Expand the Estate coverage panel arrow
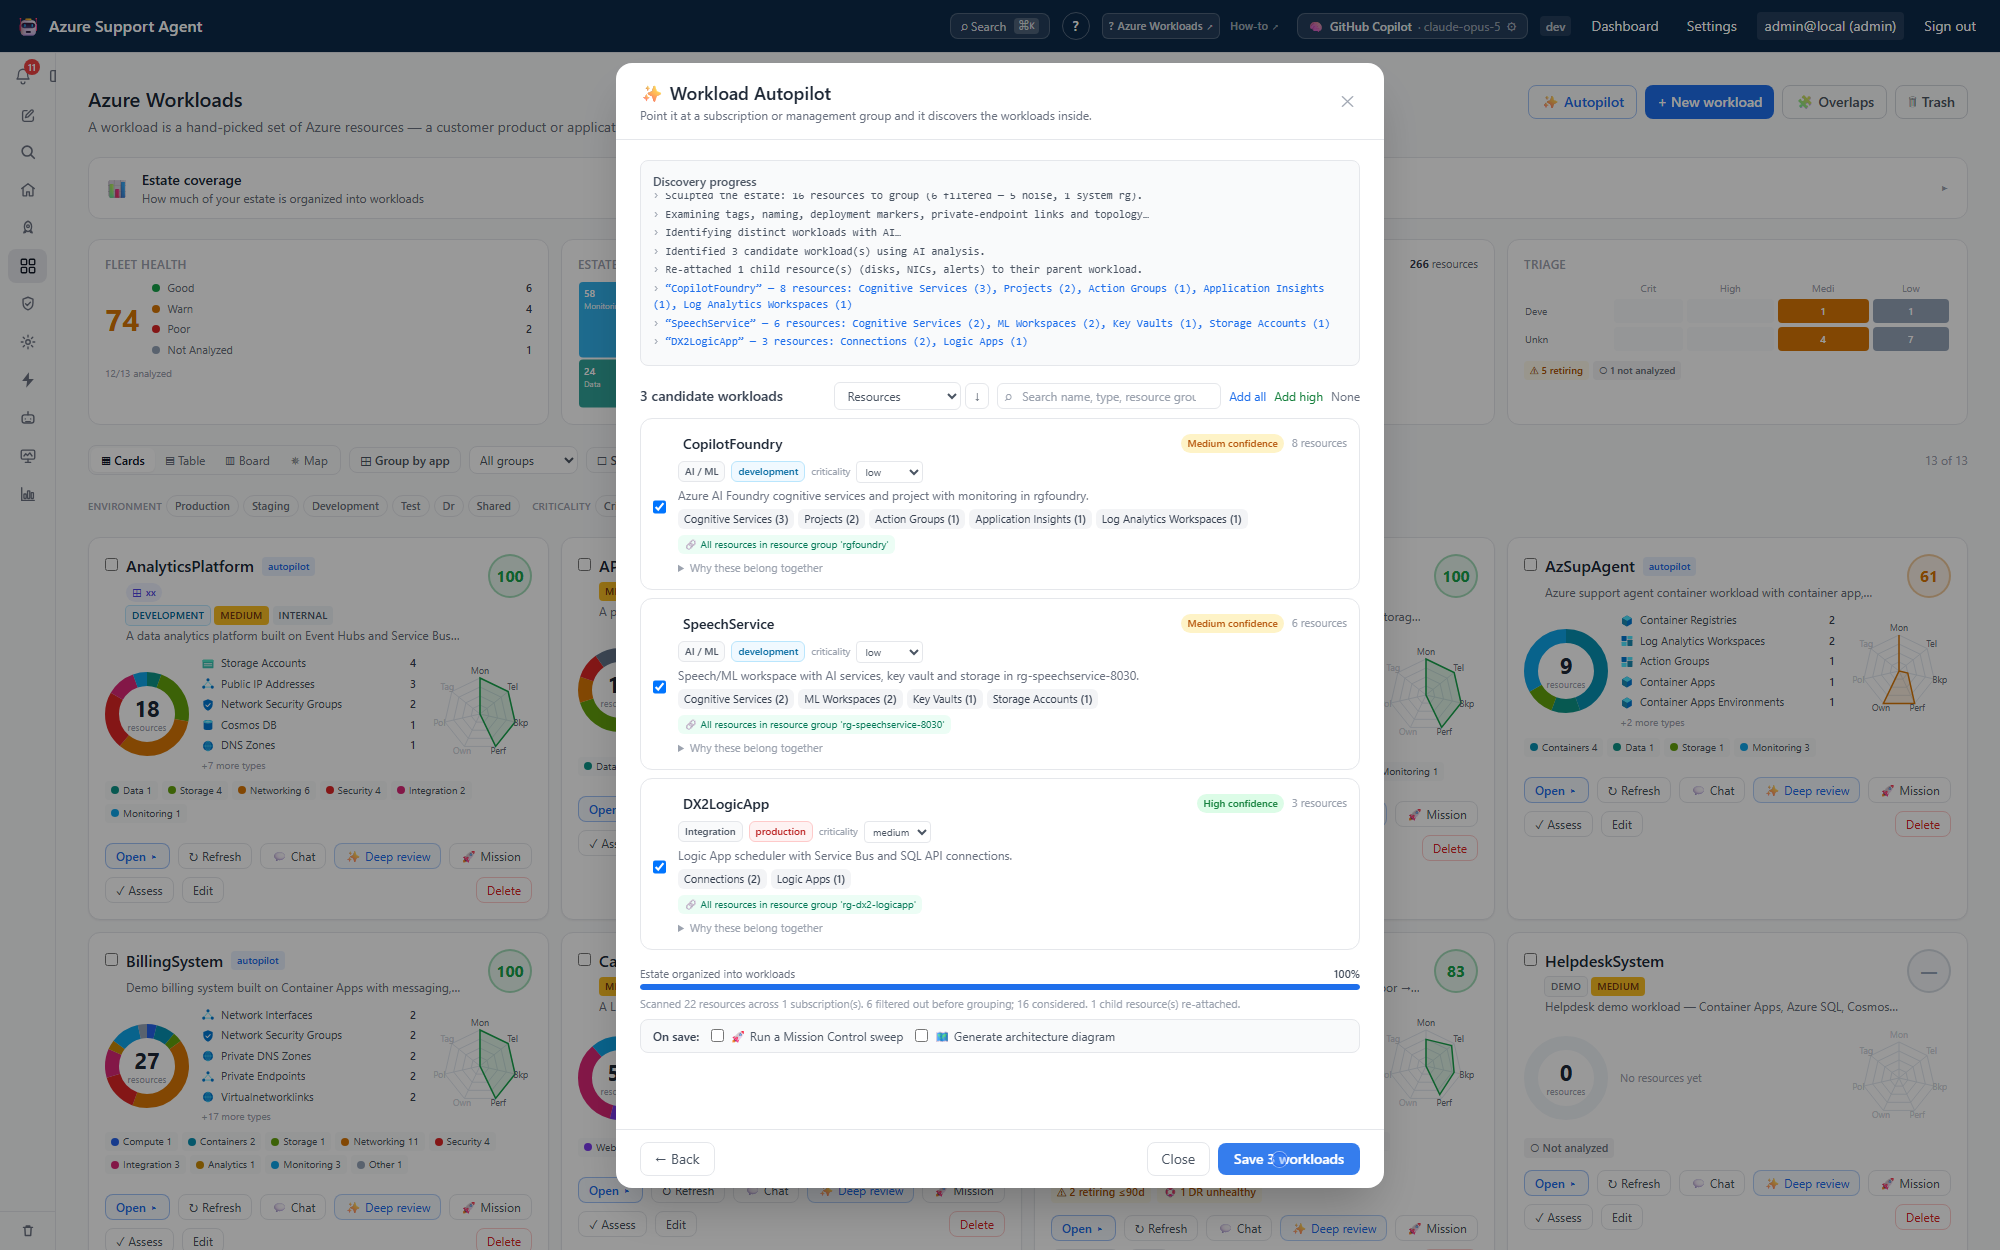Viewport: 2000px width, 1250px height. [x=1944, y=188]
